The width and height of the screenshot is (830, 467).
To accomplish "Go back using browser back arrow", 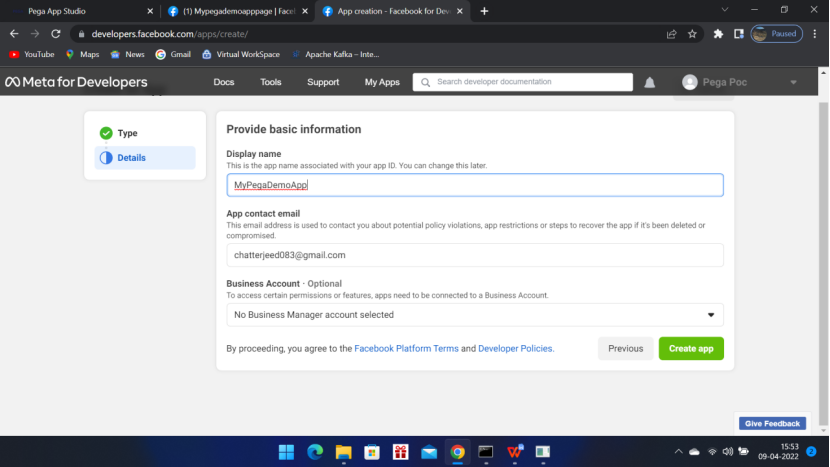I will (x=14, y=34).
